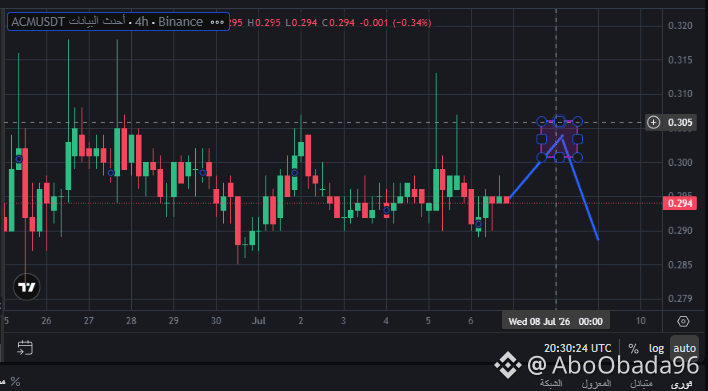
Task: Toggle log scale mode
Action: click(657, 349)
